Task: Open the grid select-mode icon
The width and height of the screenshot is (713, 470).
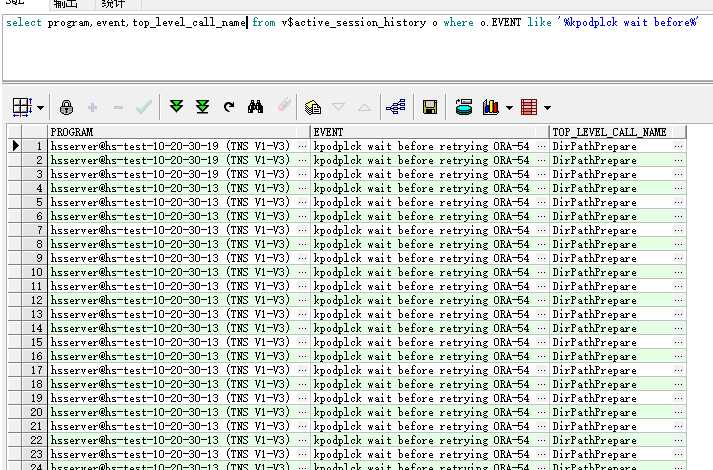Action: tap(21, 108)
